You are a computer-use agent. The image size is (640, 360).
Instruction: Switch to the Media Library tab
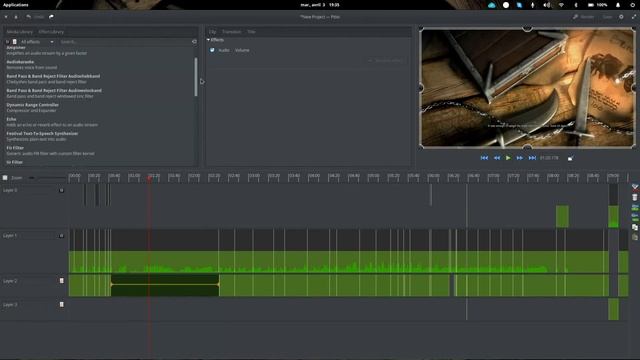coord(19,32)
